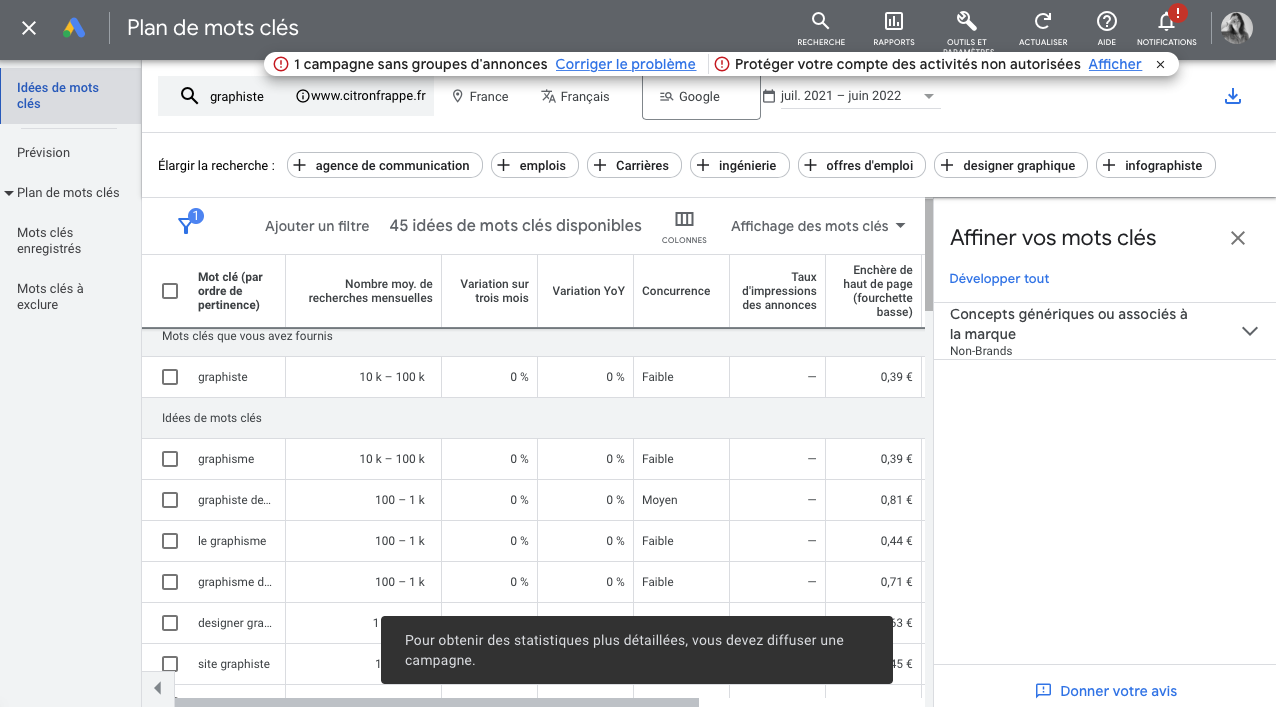Open the Recherche magnifier icon in header
This screenshot has height=707, width=1276.
click(x=820, y=21)
